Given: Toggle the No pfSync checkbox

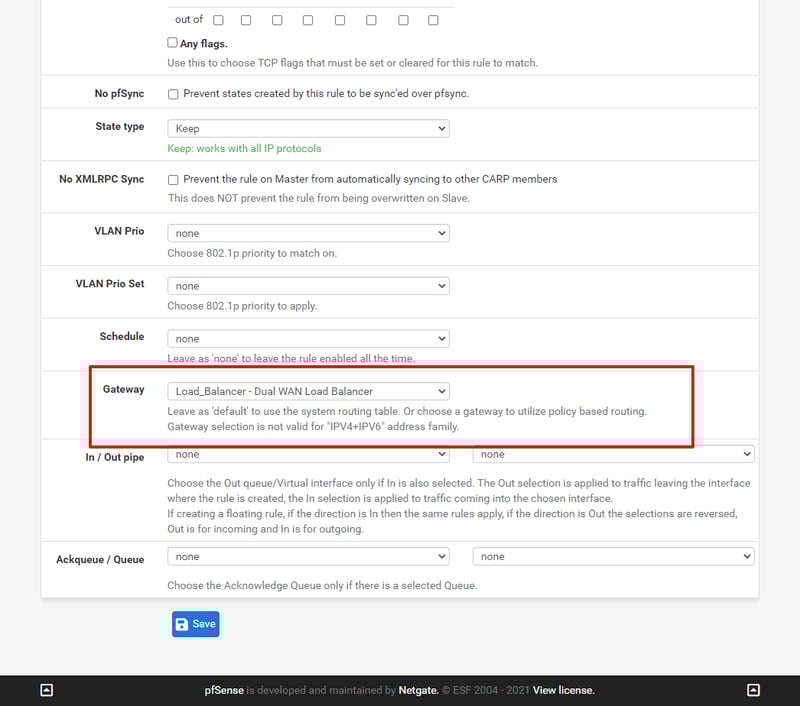Looking at the screenshot, I should tap(173, 94).
